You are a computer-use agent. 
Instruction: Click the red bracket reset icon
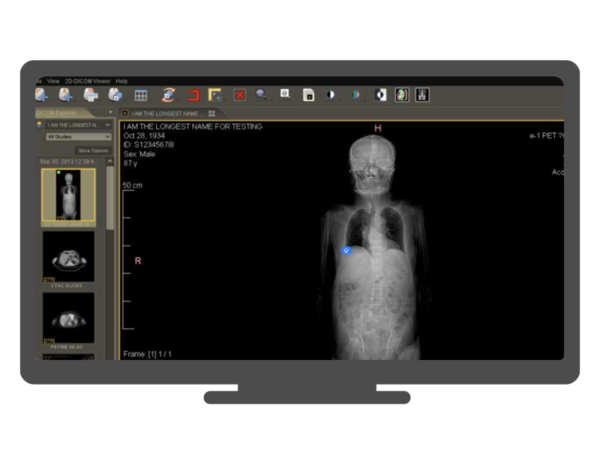tap(193, 95)
